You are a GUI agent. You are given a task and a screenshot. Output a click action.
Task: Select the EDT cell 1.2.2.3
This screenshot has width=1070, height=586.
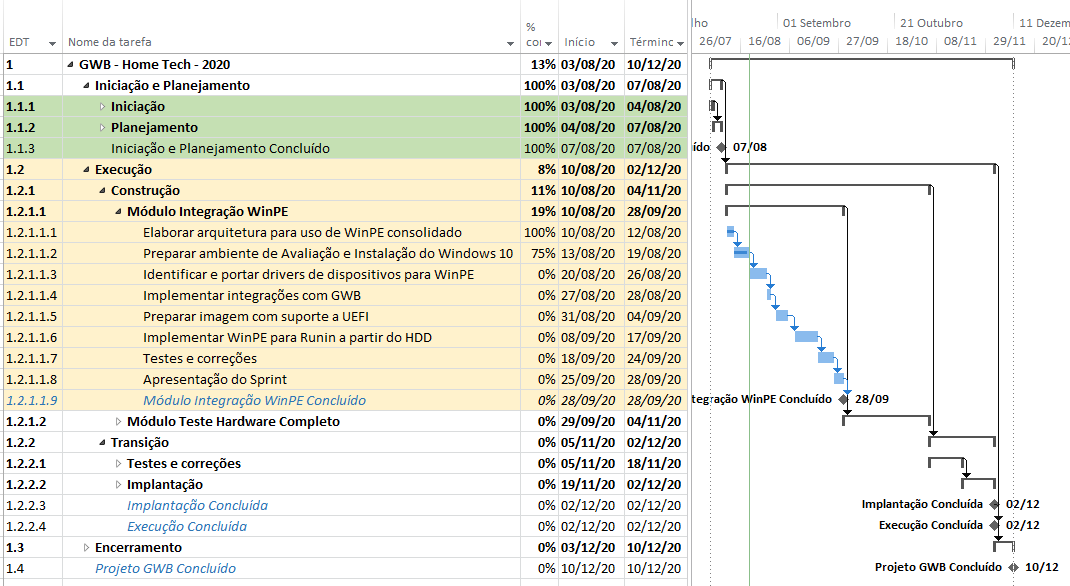coord(32,506)
